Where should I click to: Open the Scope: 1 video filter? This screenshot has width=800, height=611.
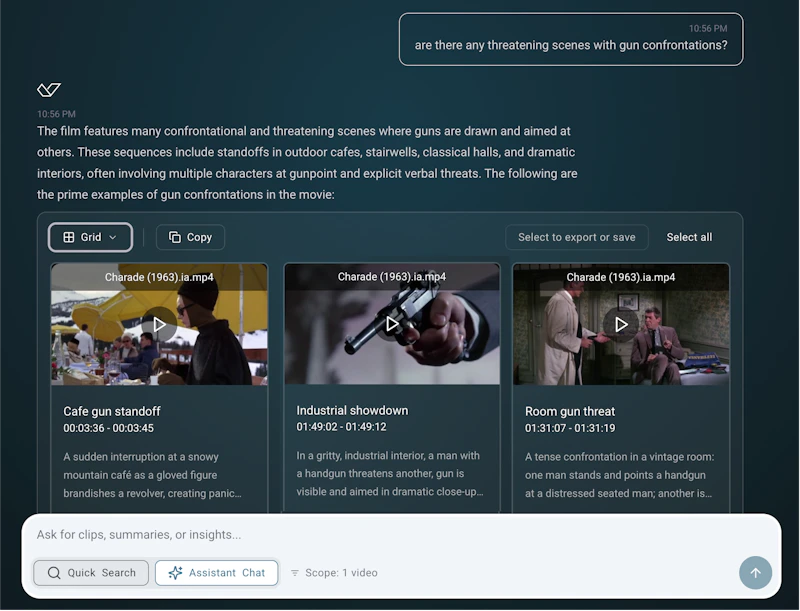334,573
